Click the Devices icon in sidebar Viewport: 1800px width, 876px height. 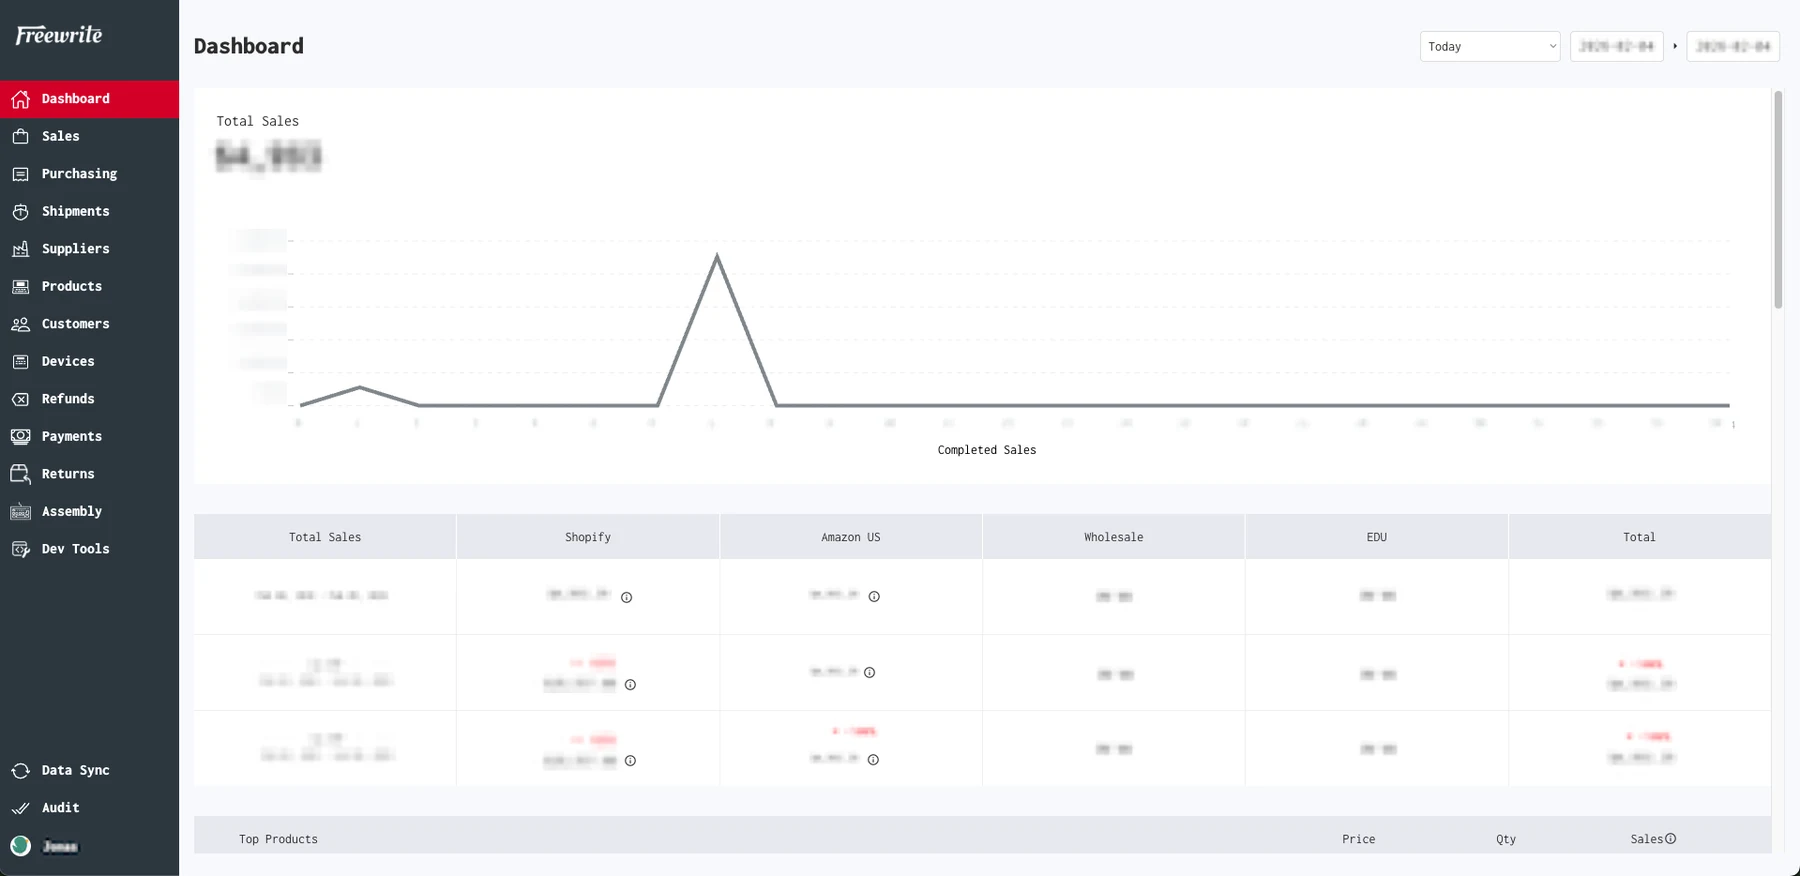(20, 361)
